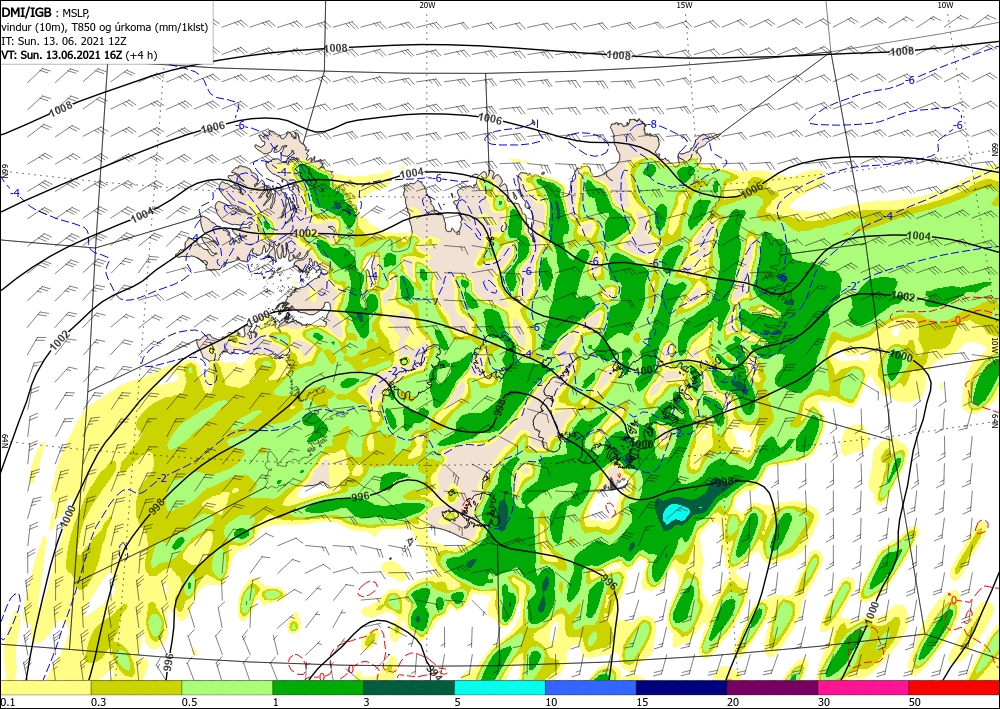Click the navy 15–20 legend swatch
The height and width of the screenshot is (709, 1000).
(x=682, y=687)
